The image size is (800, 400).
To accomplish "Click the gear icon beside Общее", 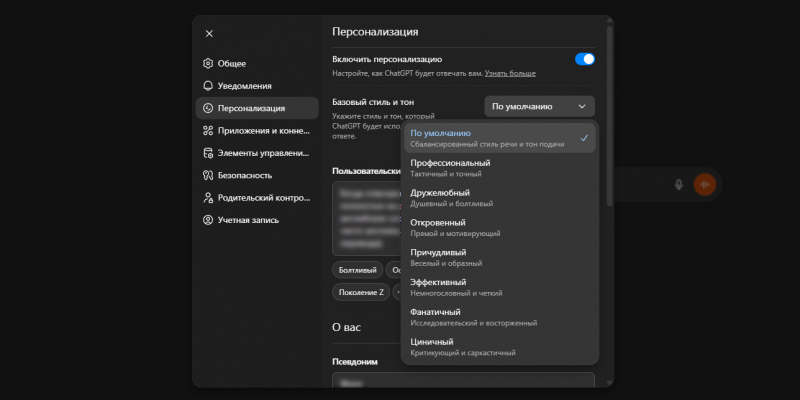I will click(208, 63).
